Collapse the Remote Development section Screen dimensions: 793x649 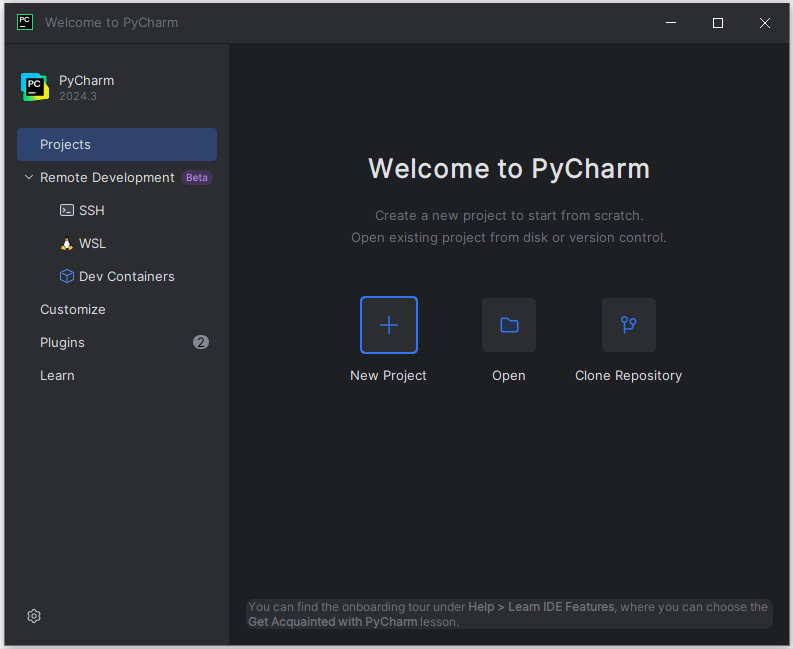29,178
